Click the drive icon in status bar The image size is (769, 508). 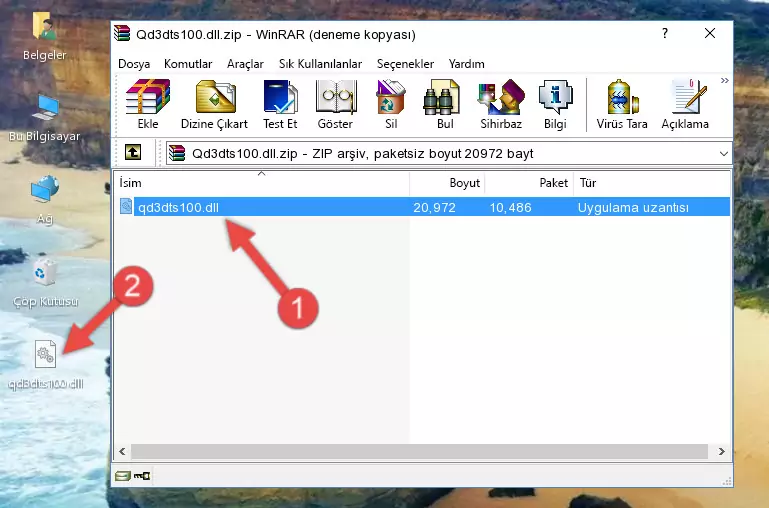coord(123,475)
